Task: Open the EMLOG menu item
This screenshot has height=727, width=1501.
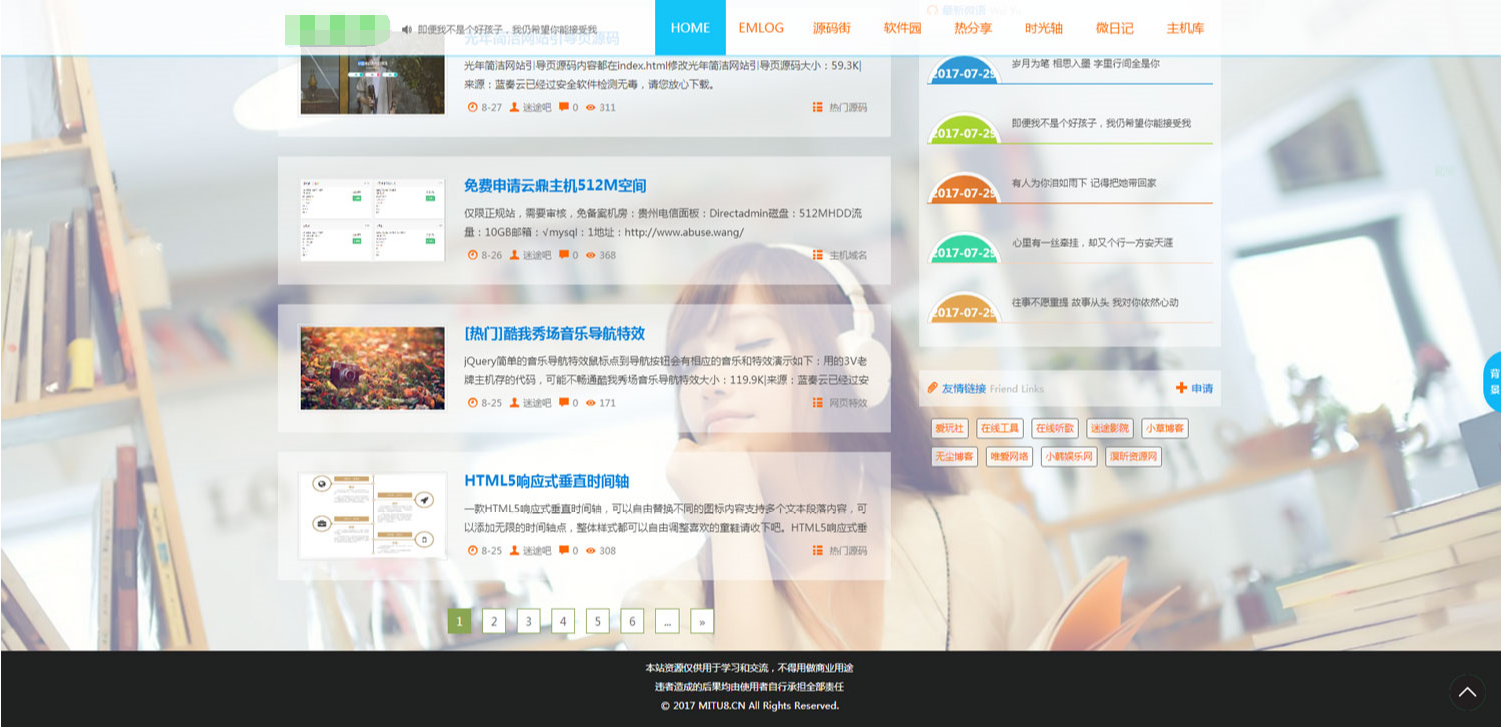Action: 761,28
